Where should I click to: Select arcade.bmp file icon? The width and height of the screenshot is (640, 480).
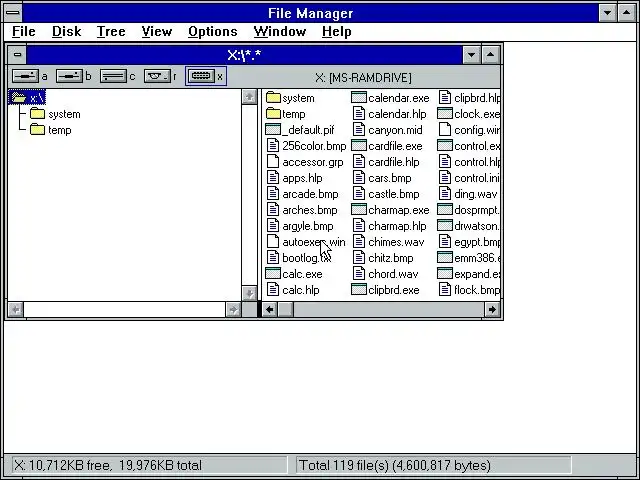pos(273,193)
